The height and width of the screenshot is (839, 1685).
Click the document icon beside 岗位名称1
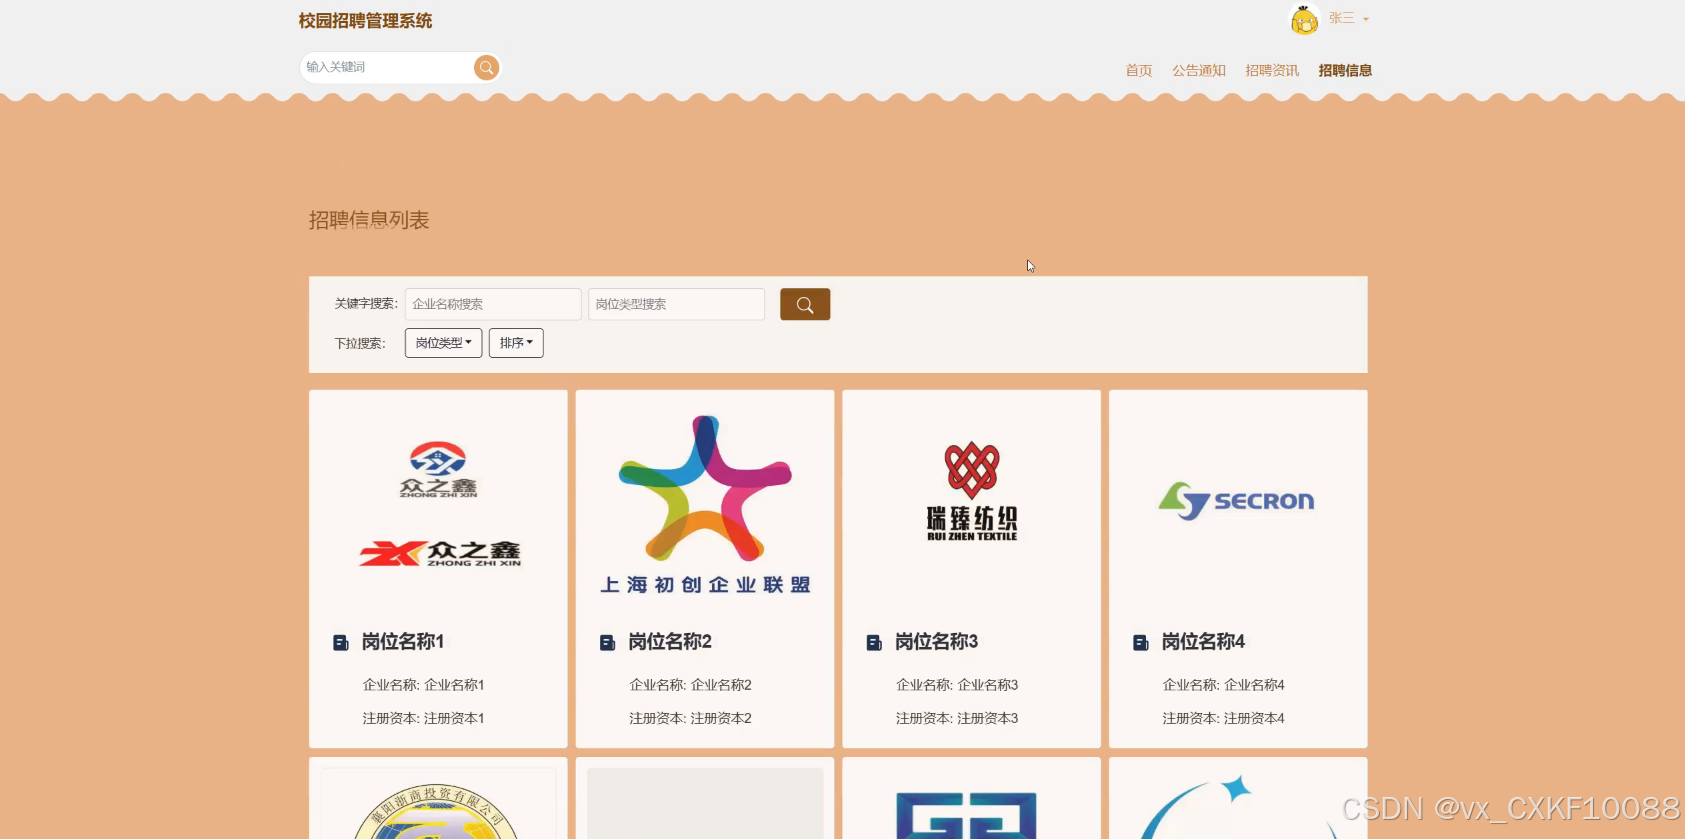pos(341,642)
